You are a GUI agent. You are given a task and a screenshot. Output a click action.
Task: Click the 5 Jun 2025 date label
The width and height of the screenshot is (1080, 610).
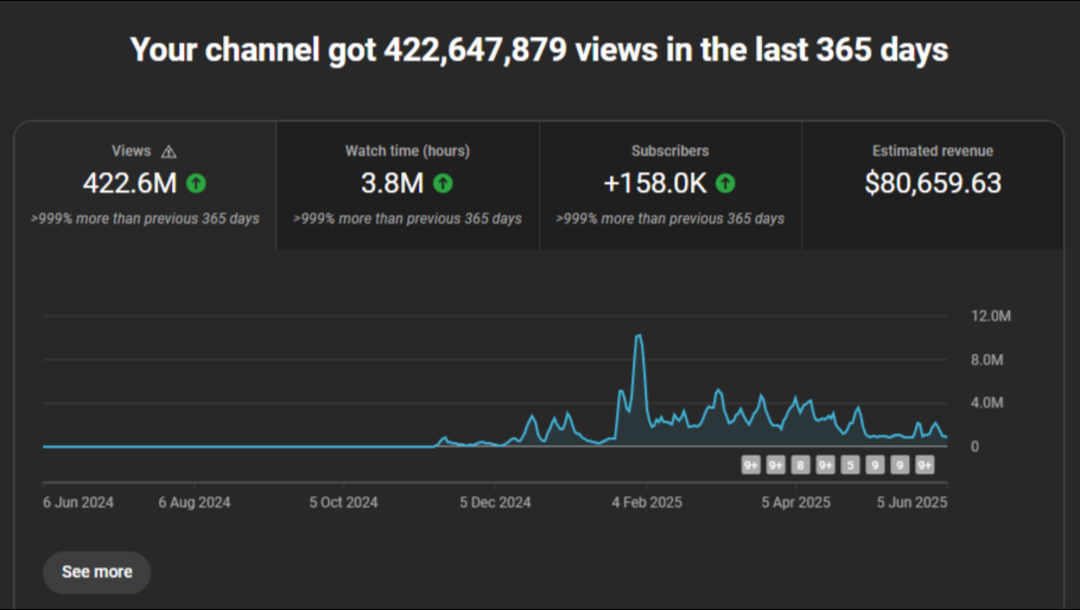[x=912, y=503]
